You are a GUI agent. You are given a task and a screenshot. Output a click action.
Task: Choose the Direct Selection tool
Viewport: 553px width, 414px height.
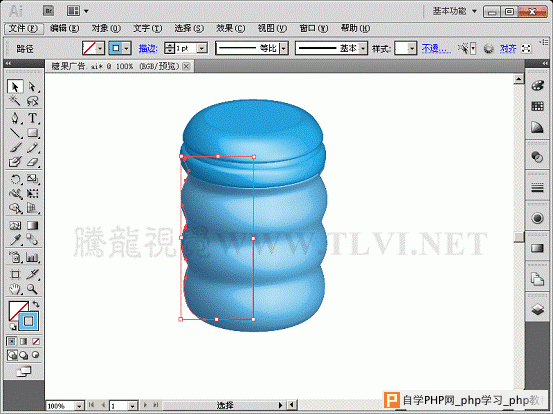coord(32,87)
